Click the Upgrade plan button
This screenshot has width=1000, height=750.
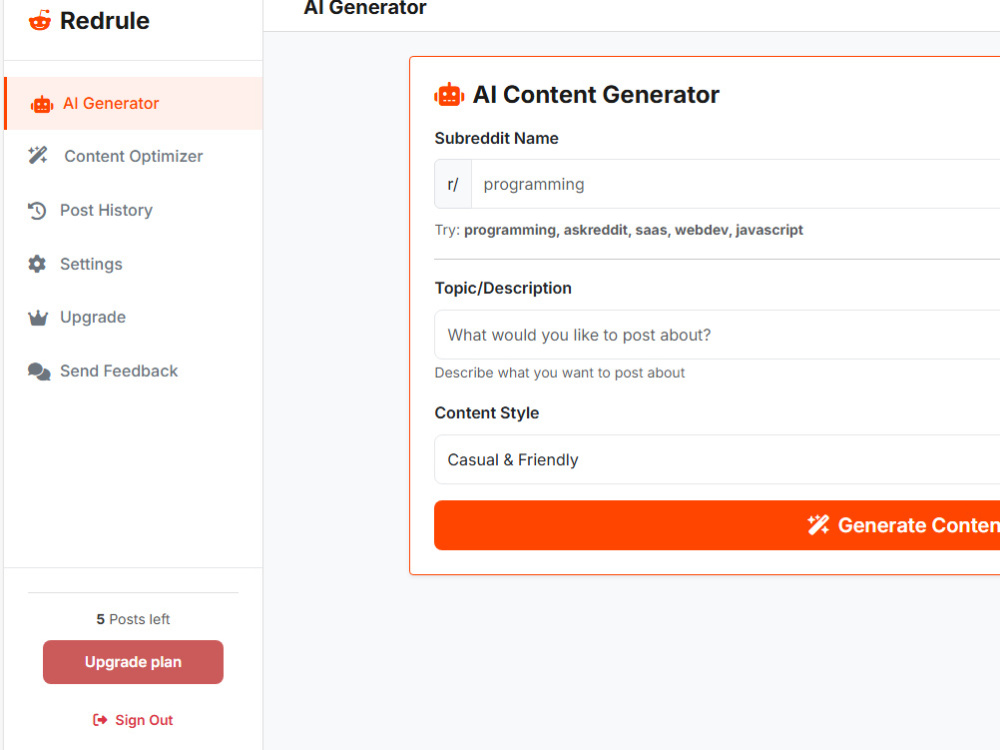pyautogui.click(x=133, y=662)
